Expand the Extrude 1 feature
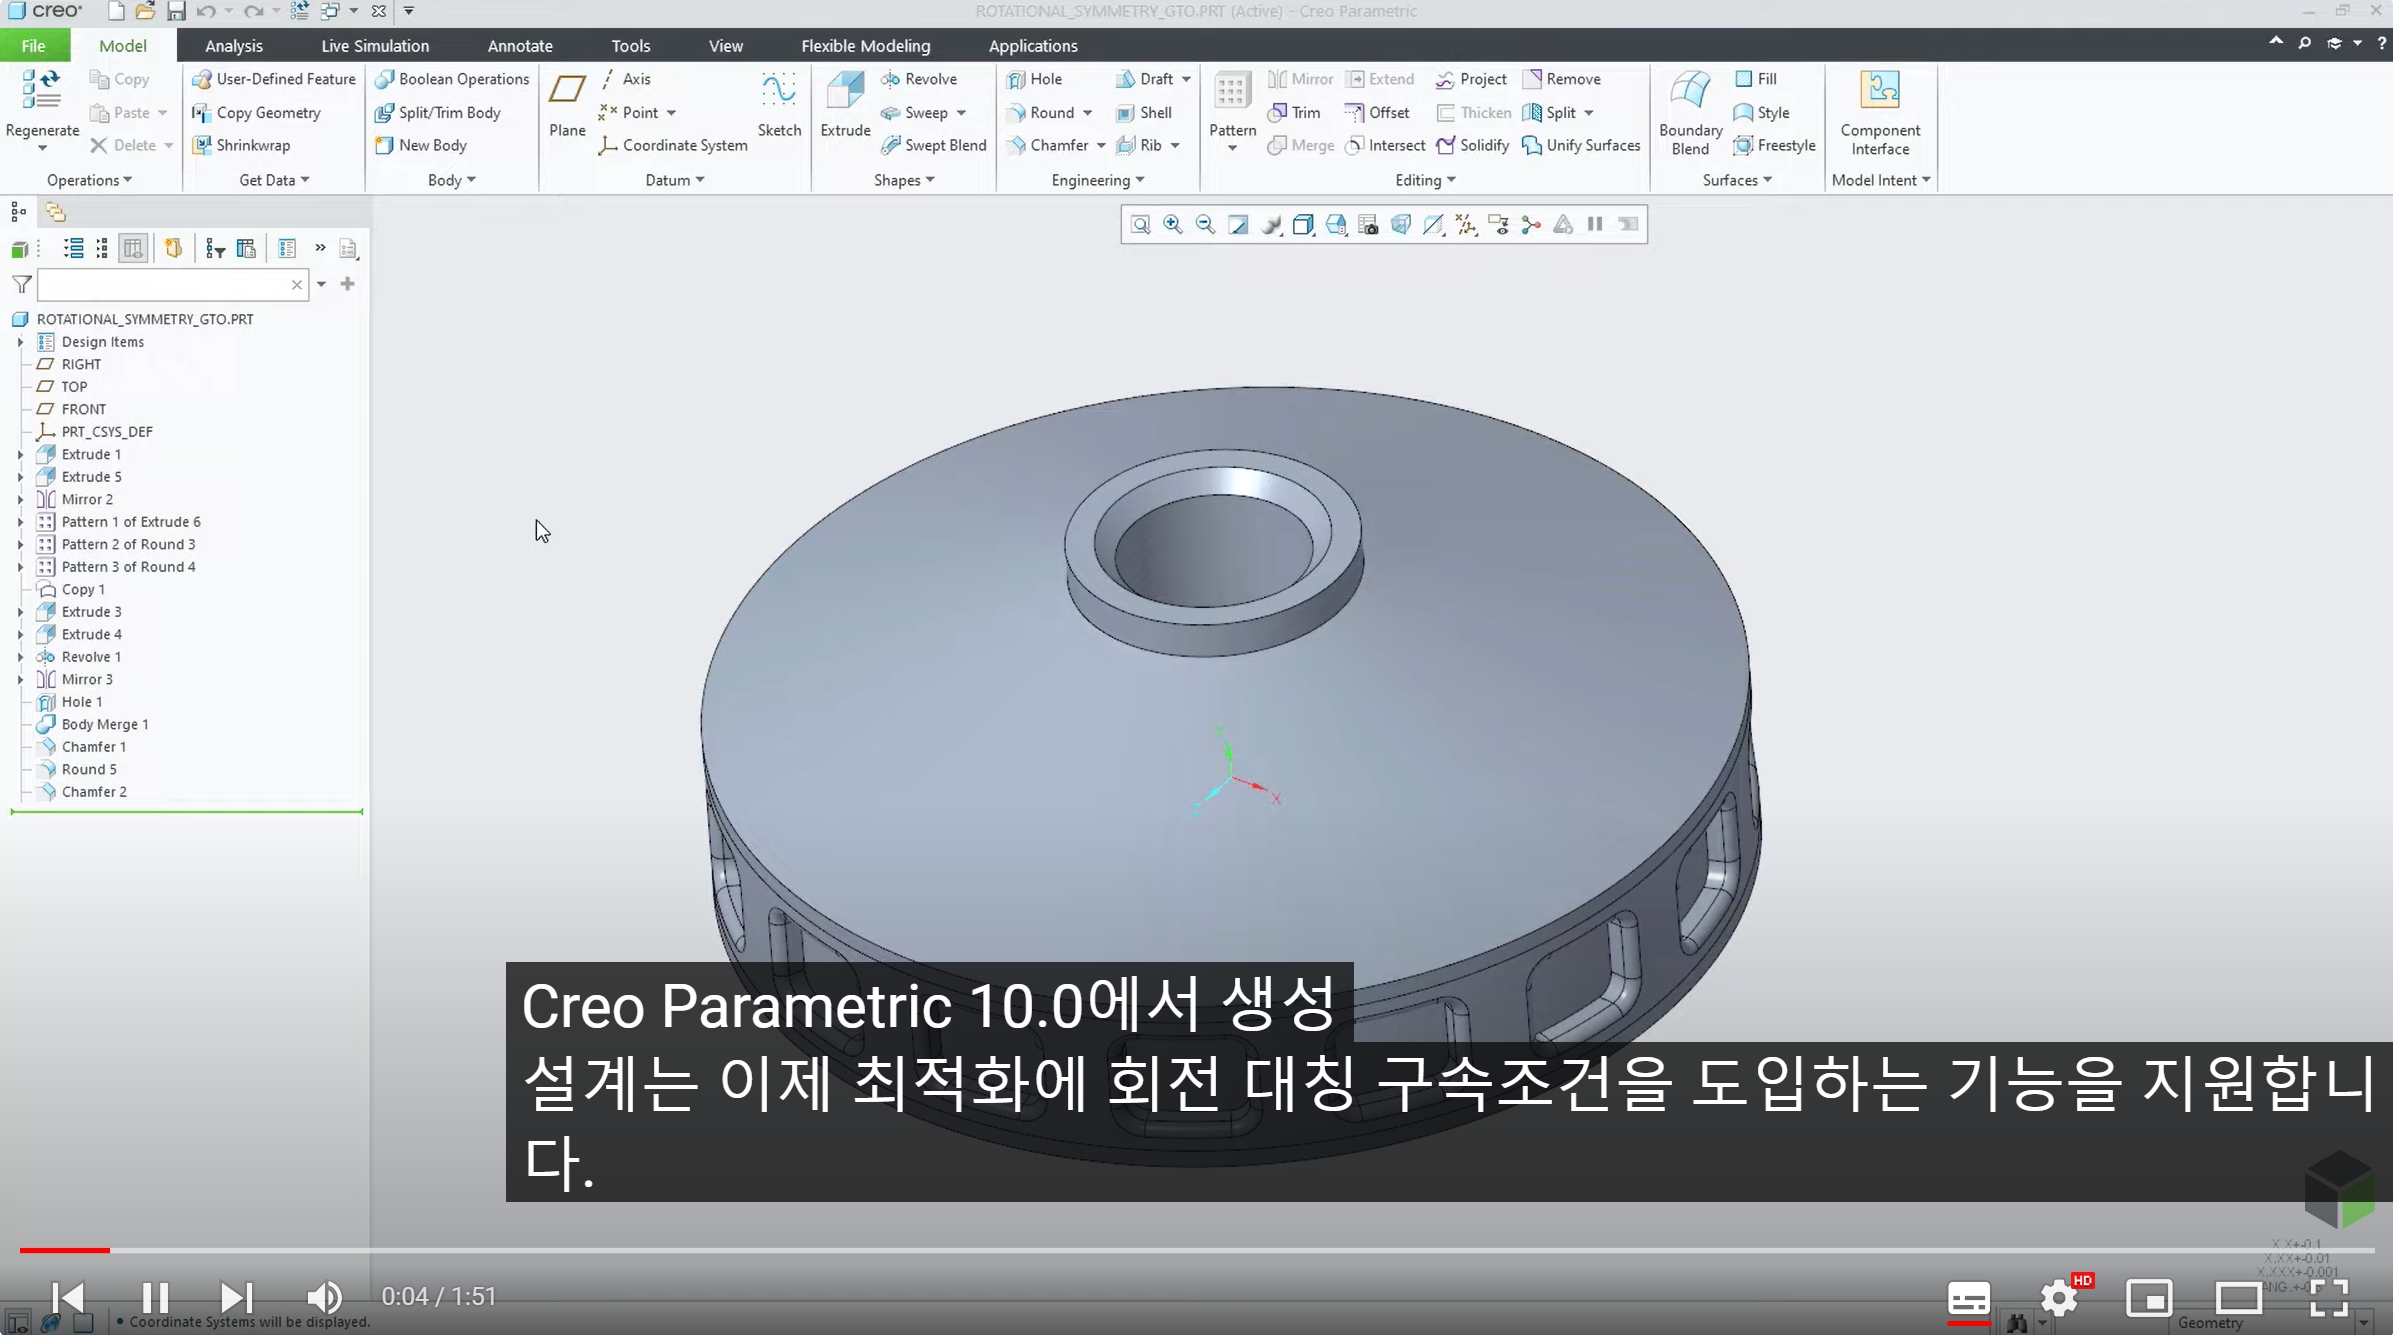The width and height of the screenshot is (2393, 1335). 20,454
